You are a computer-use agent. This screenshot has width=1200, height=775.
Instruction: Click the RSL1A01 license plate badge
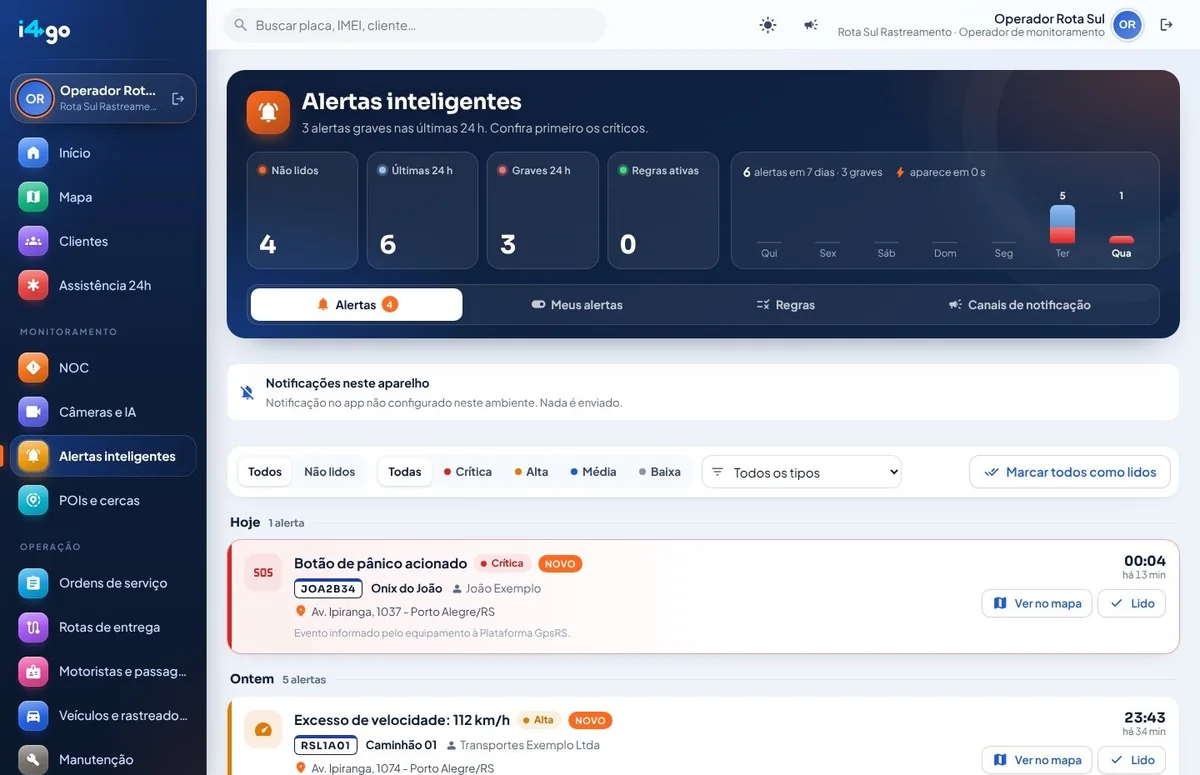[x=326, y=745]
